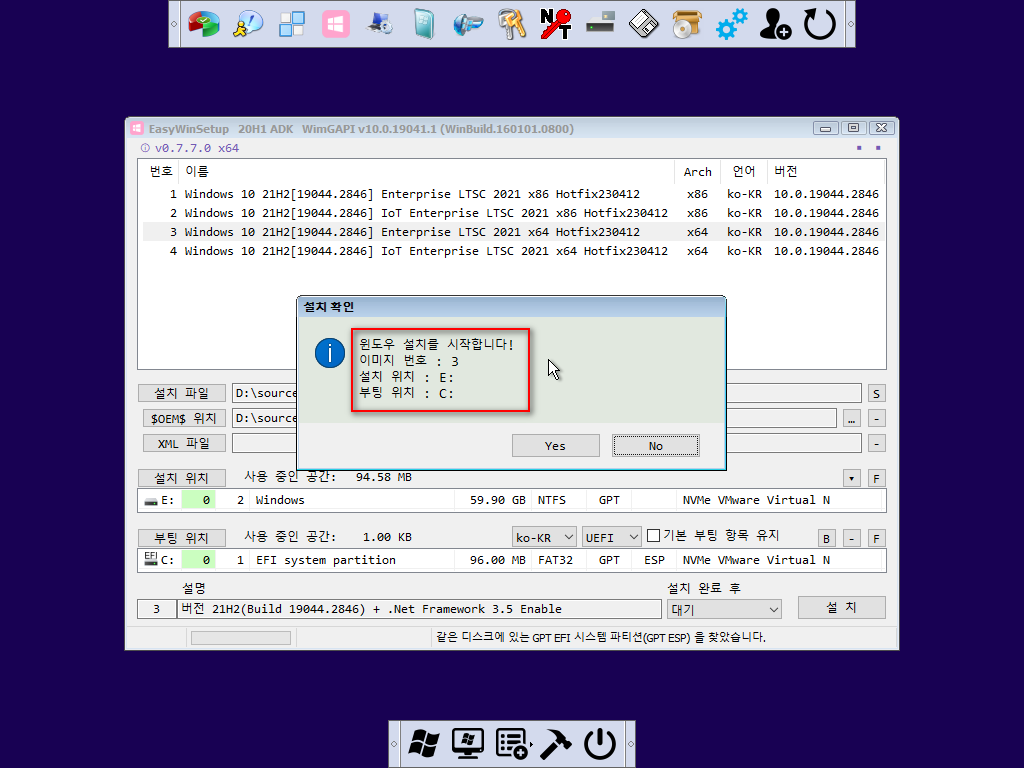Click the 설 치 install button

pos(842,607)
